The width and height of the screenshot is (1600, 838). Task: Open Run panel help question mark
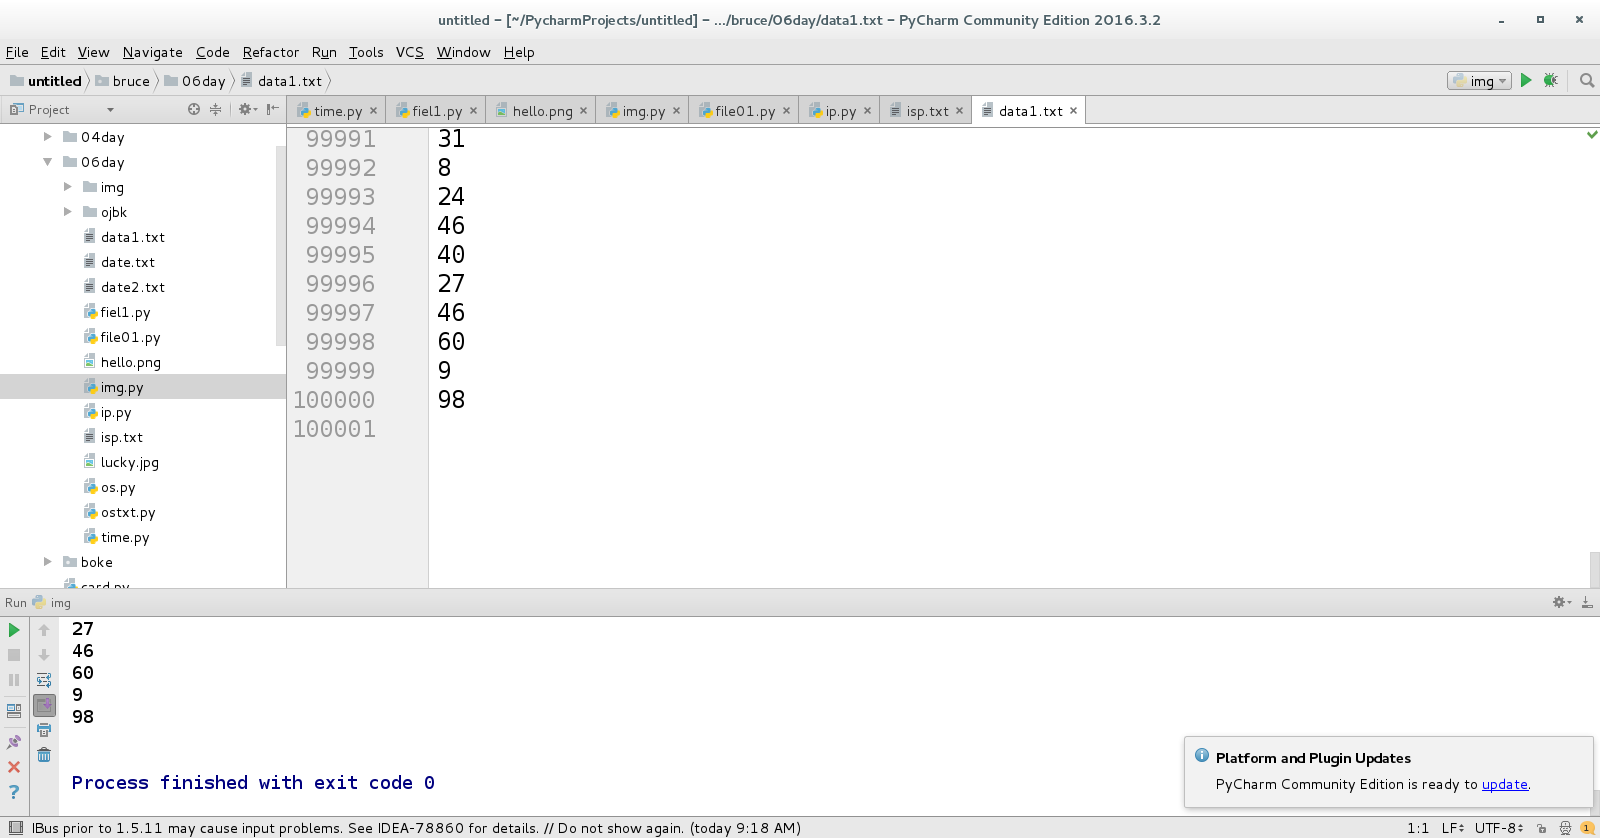[x=14, y=792]
